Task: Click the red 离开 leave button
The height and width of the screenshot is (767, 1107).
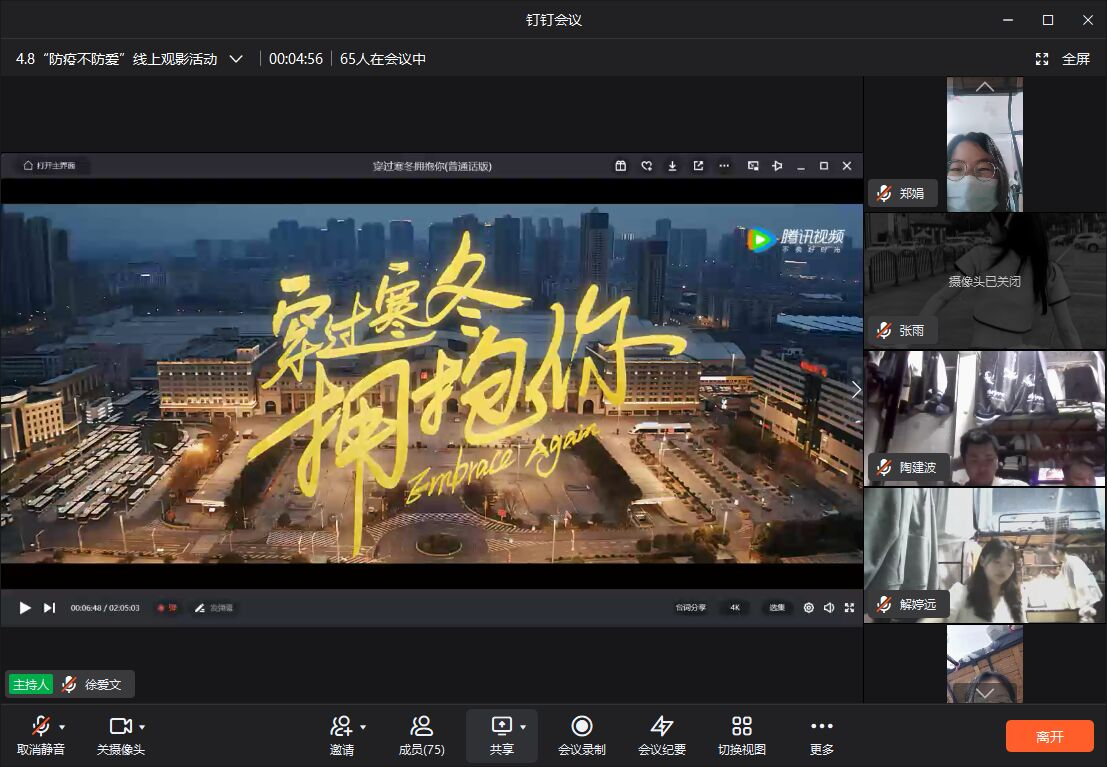Action: point(1049,737)
